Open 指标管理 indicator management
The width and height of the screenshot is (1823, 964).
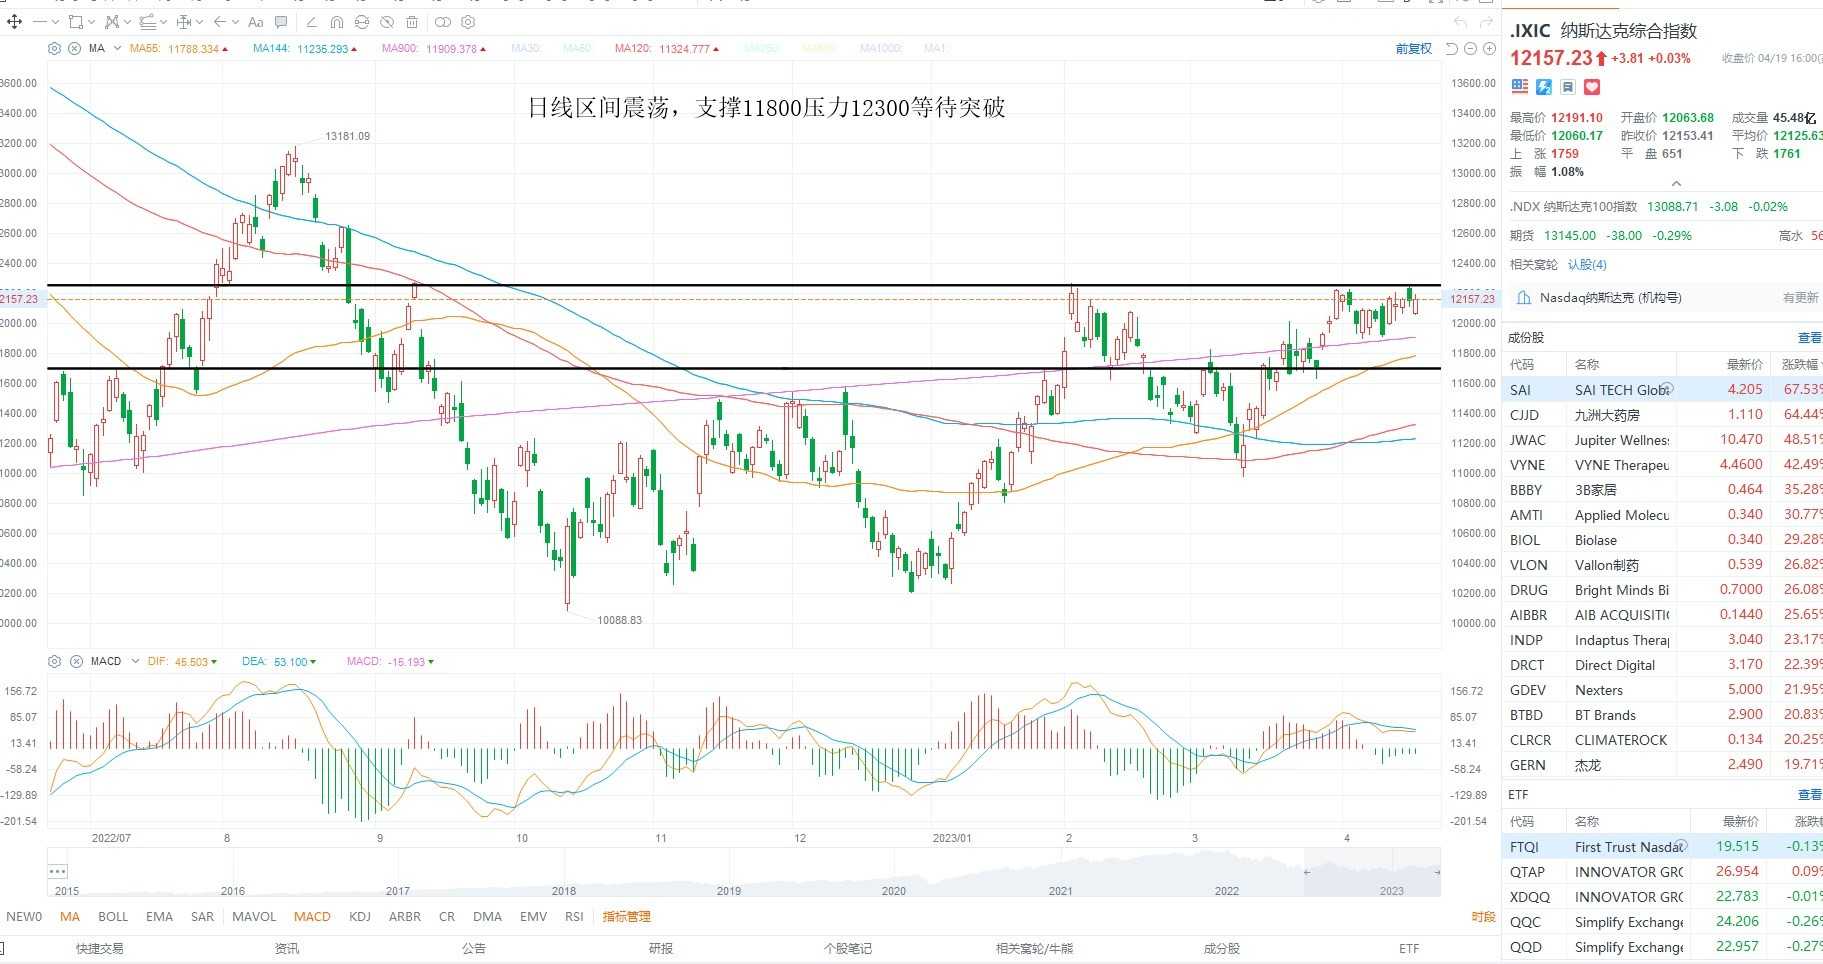click(627, 916)
